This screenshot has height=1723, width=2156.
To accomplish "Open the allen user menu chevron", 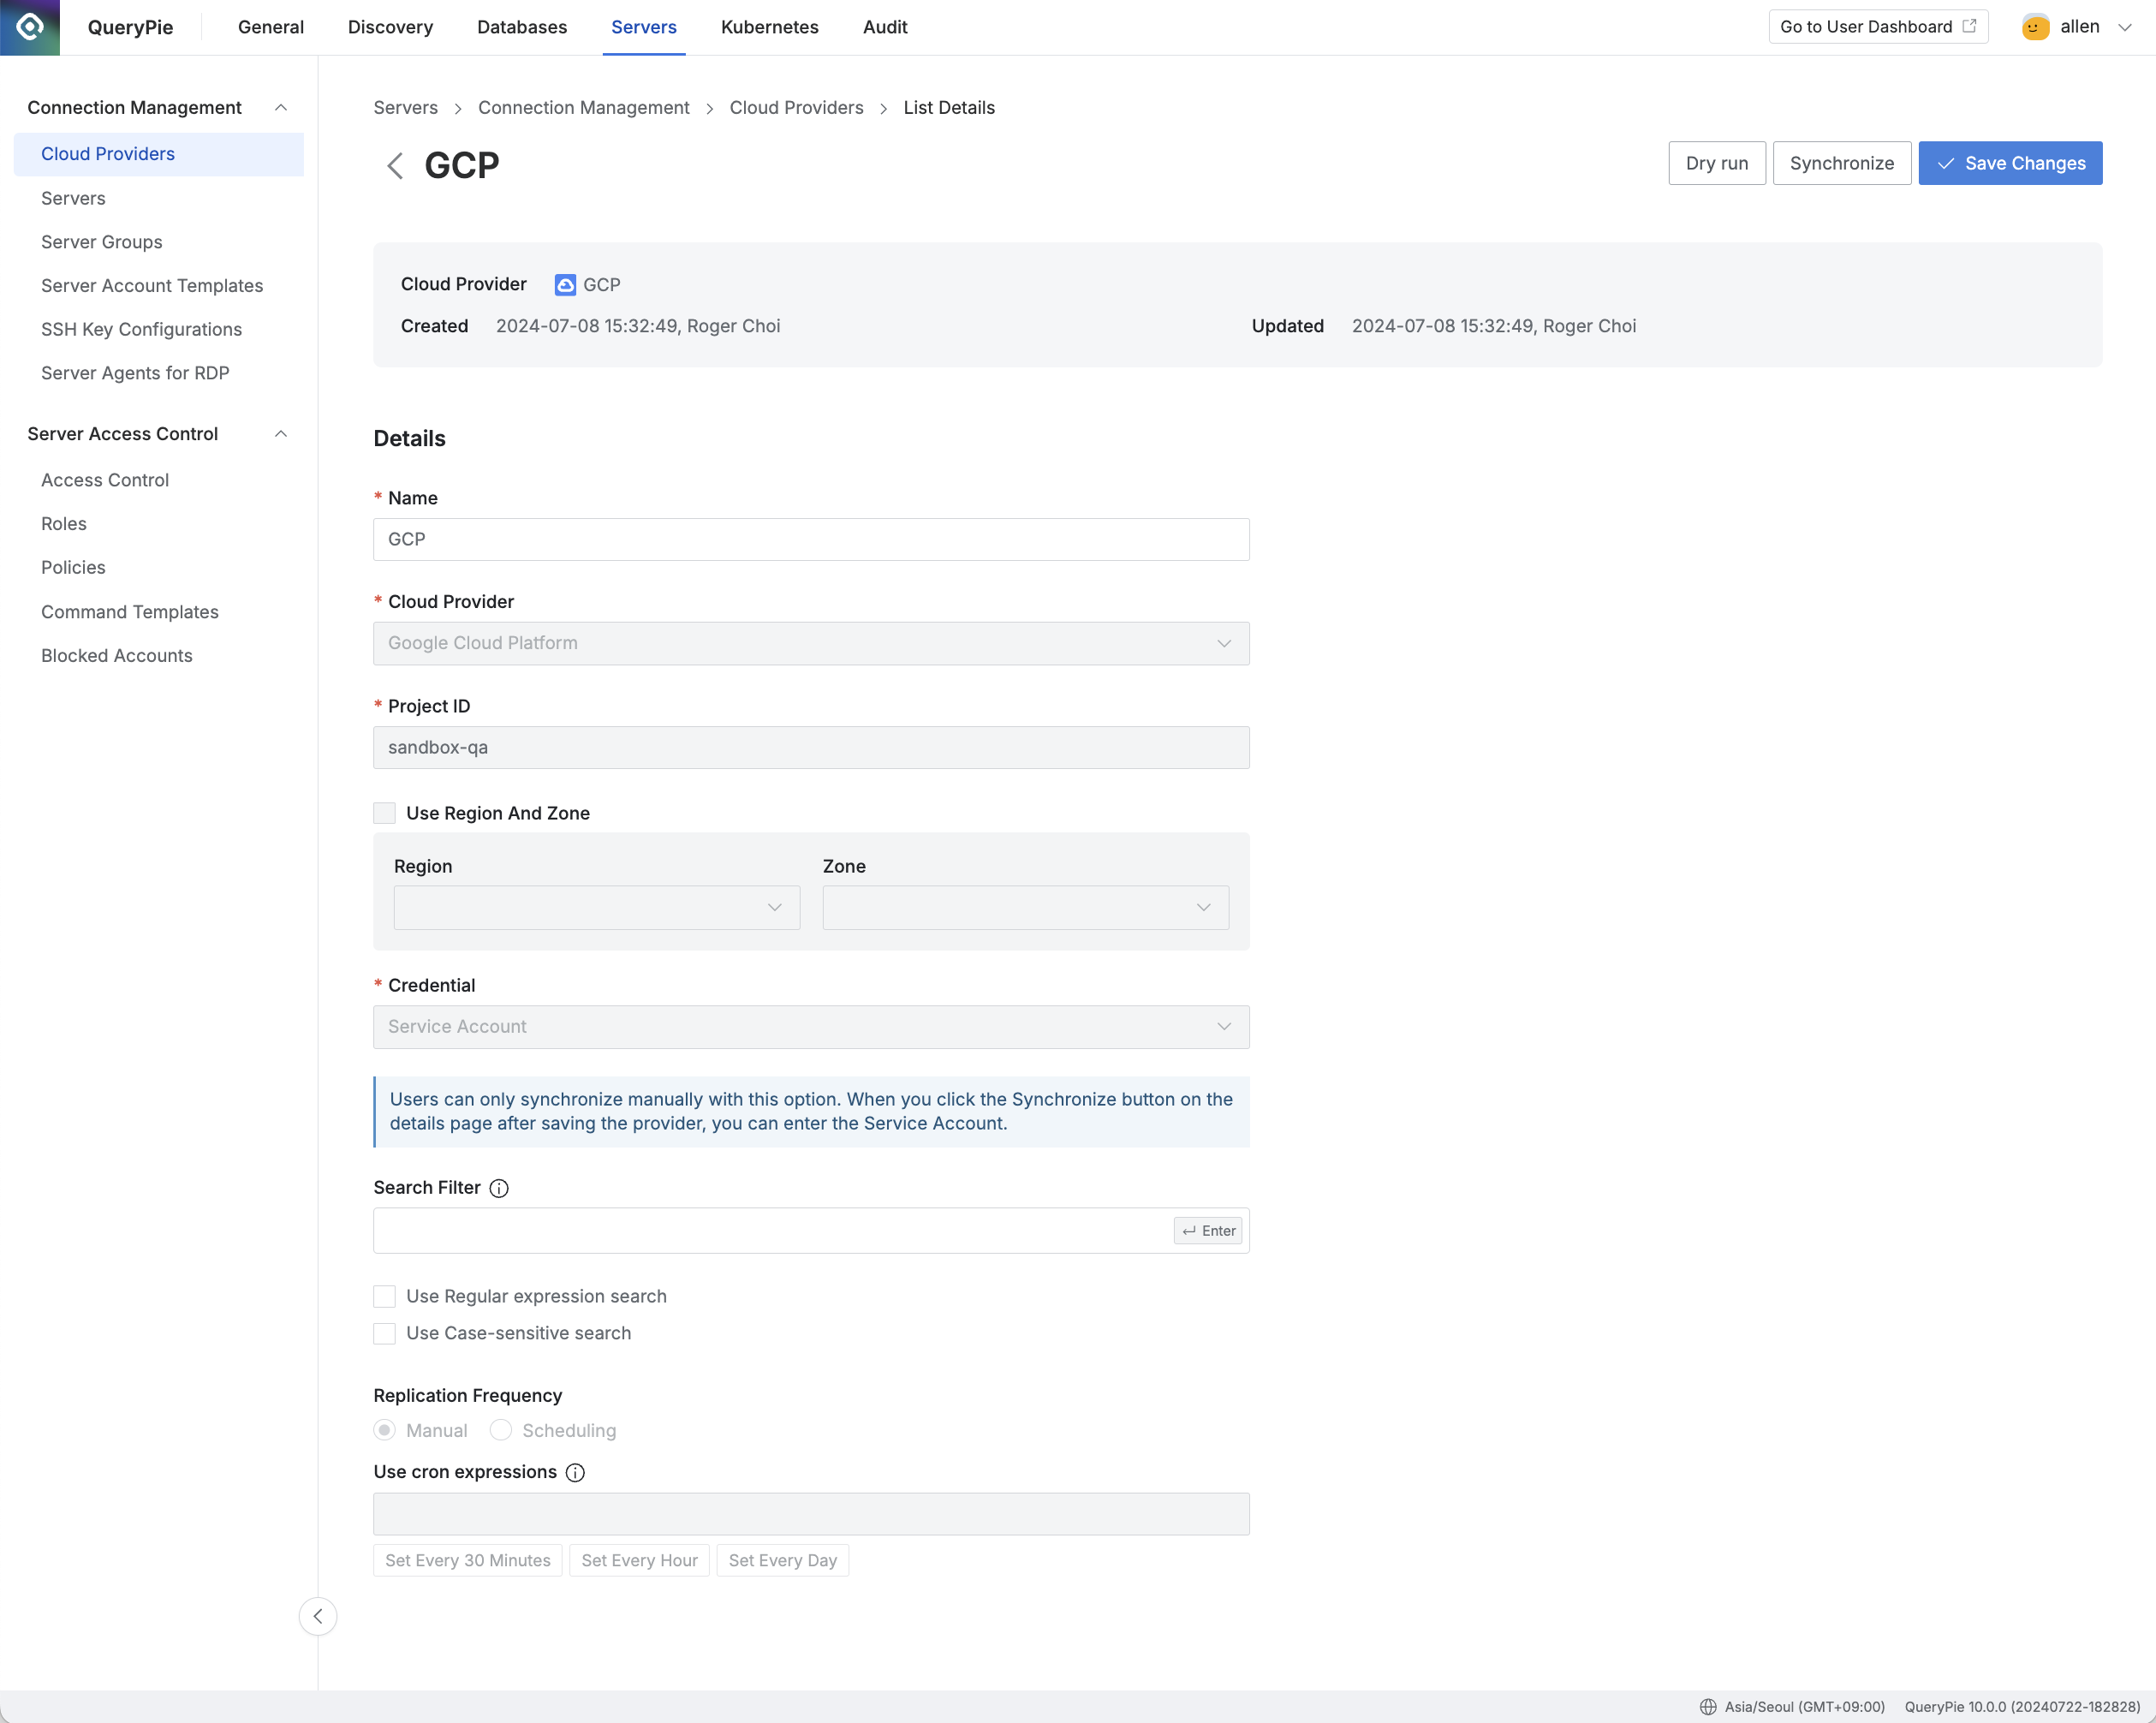I will click(x=2126, y=27).
